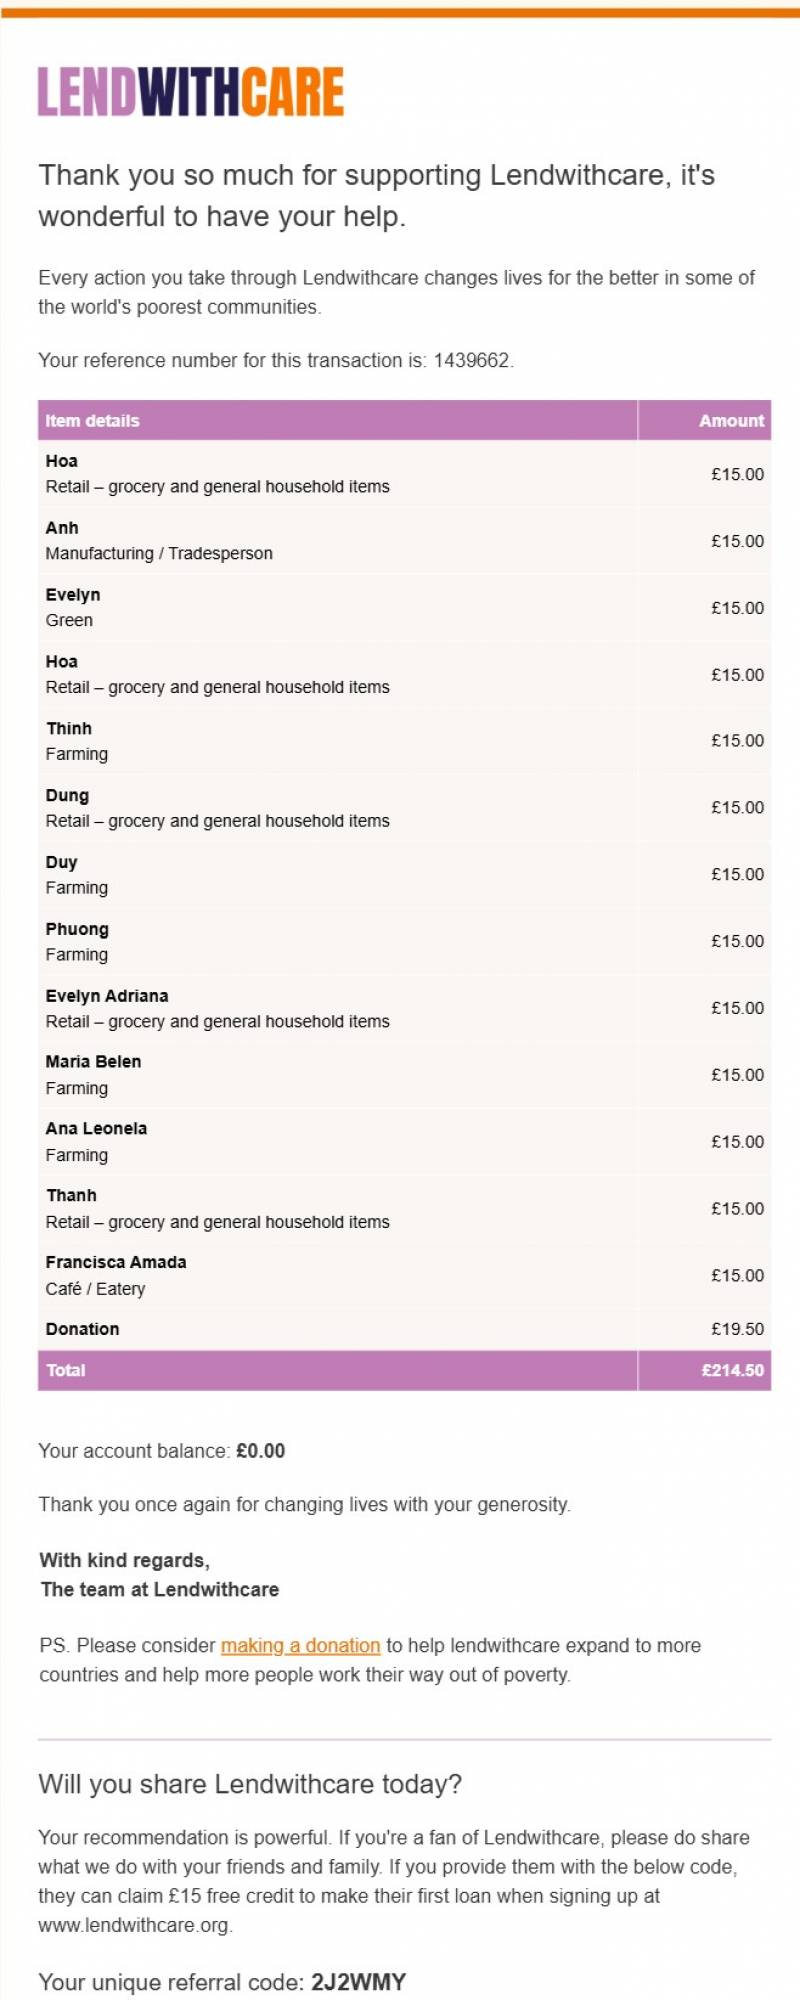This screenshot has height=2000, width=800.
Task: Select the Ana Leonela loan entry
Action: point(96,1128)
